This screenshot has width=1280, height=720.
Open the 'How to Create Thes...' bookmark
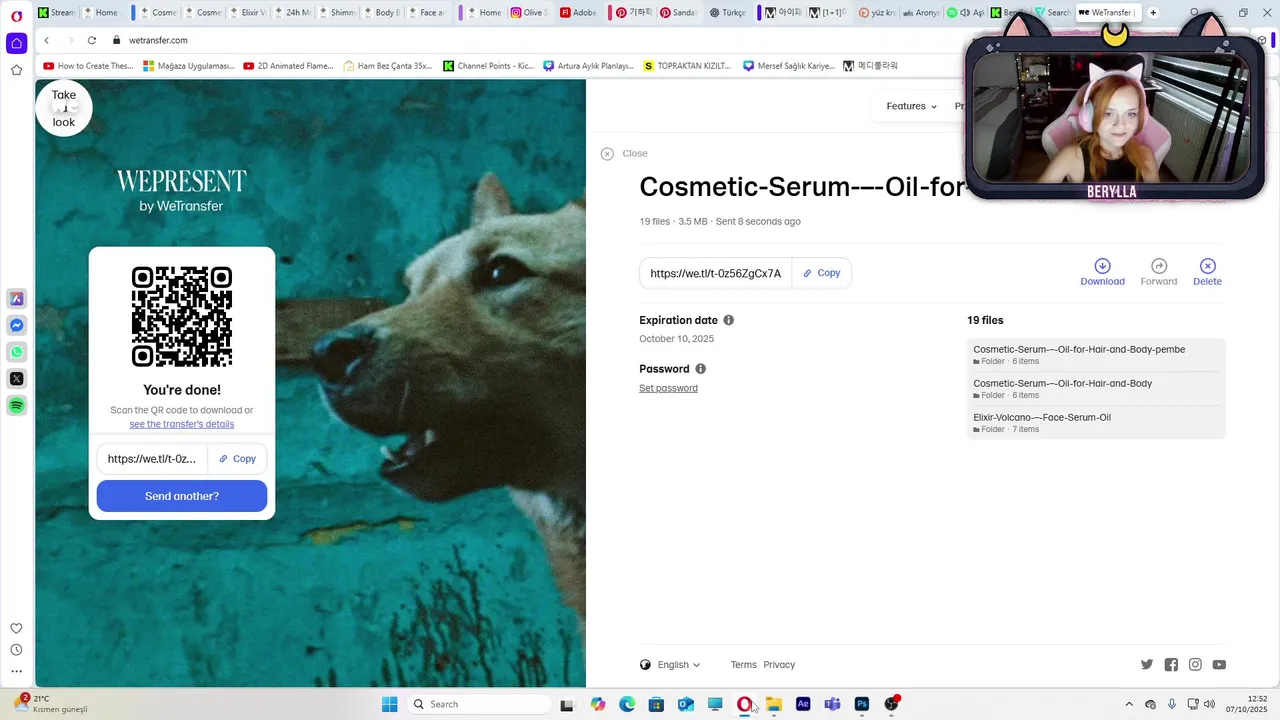(x=88, y=66)
